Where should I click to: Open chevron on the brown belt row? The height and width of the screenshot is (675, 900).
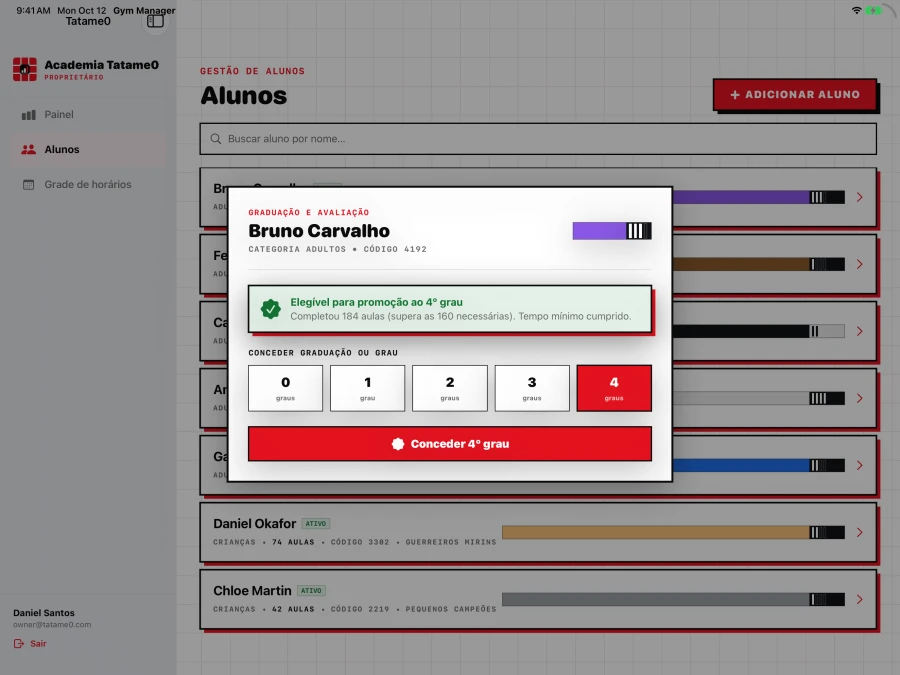860,265
